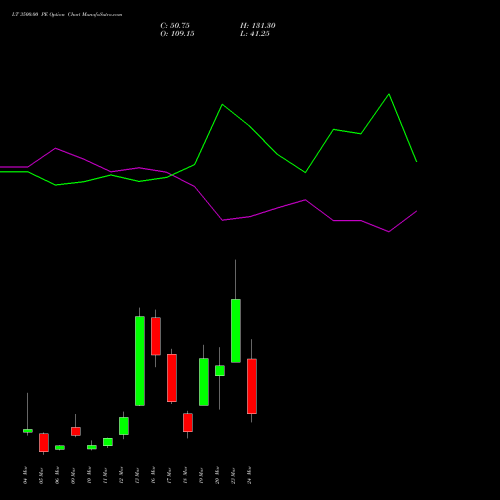Click the small red candle for 18 Mar

pos(188,423)
